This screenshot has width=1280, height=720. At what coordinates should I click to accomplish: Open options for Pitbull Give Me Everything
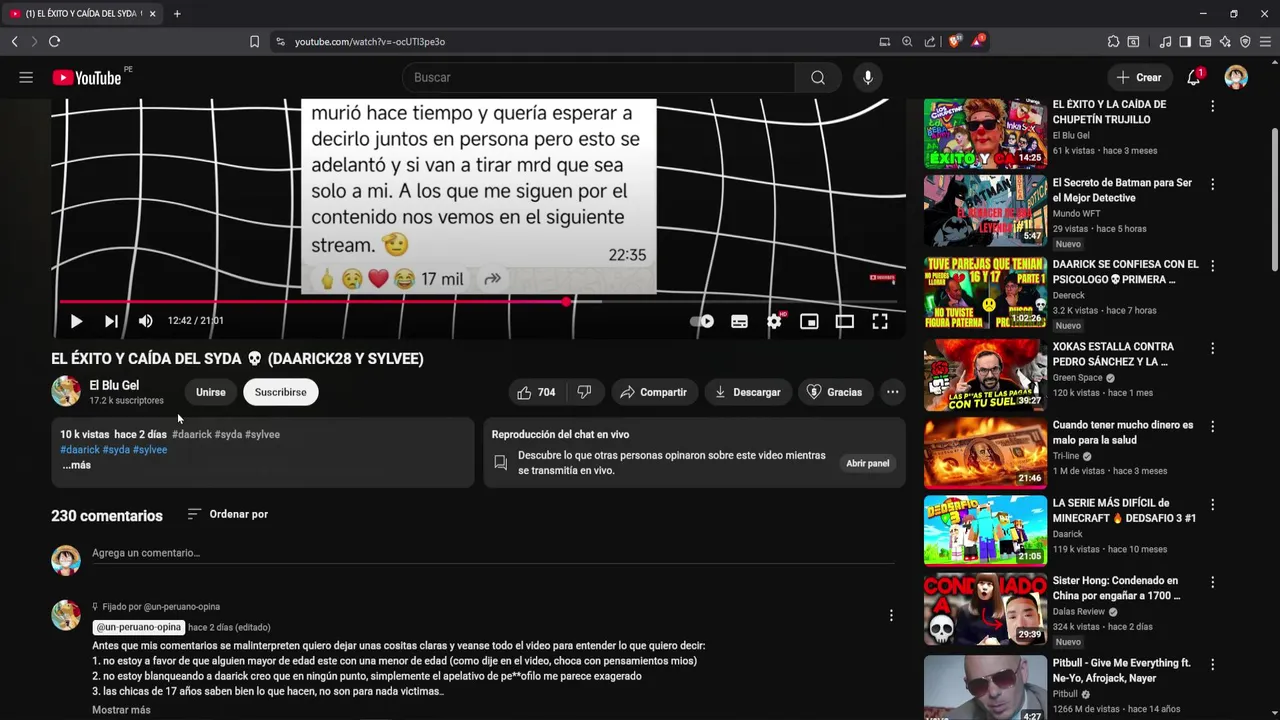click(1212, 665)
